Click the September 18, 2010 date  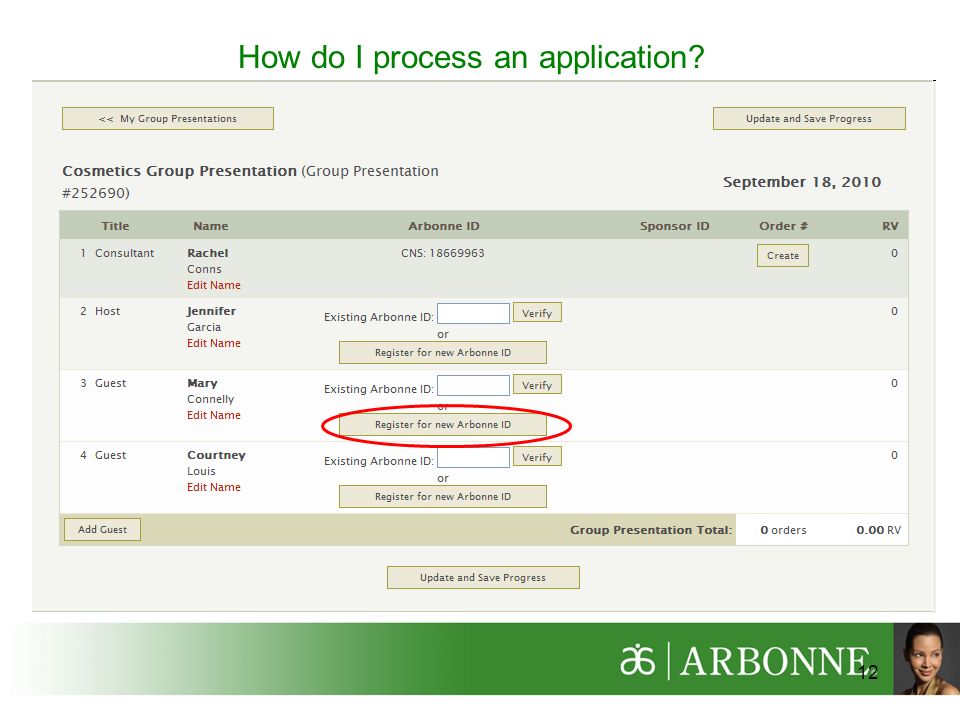click(802, 182)
